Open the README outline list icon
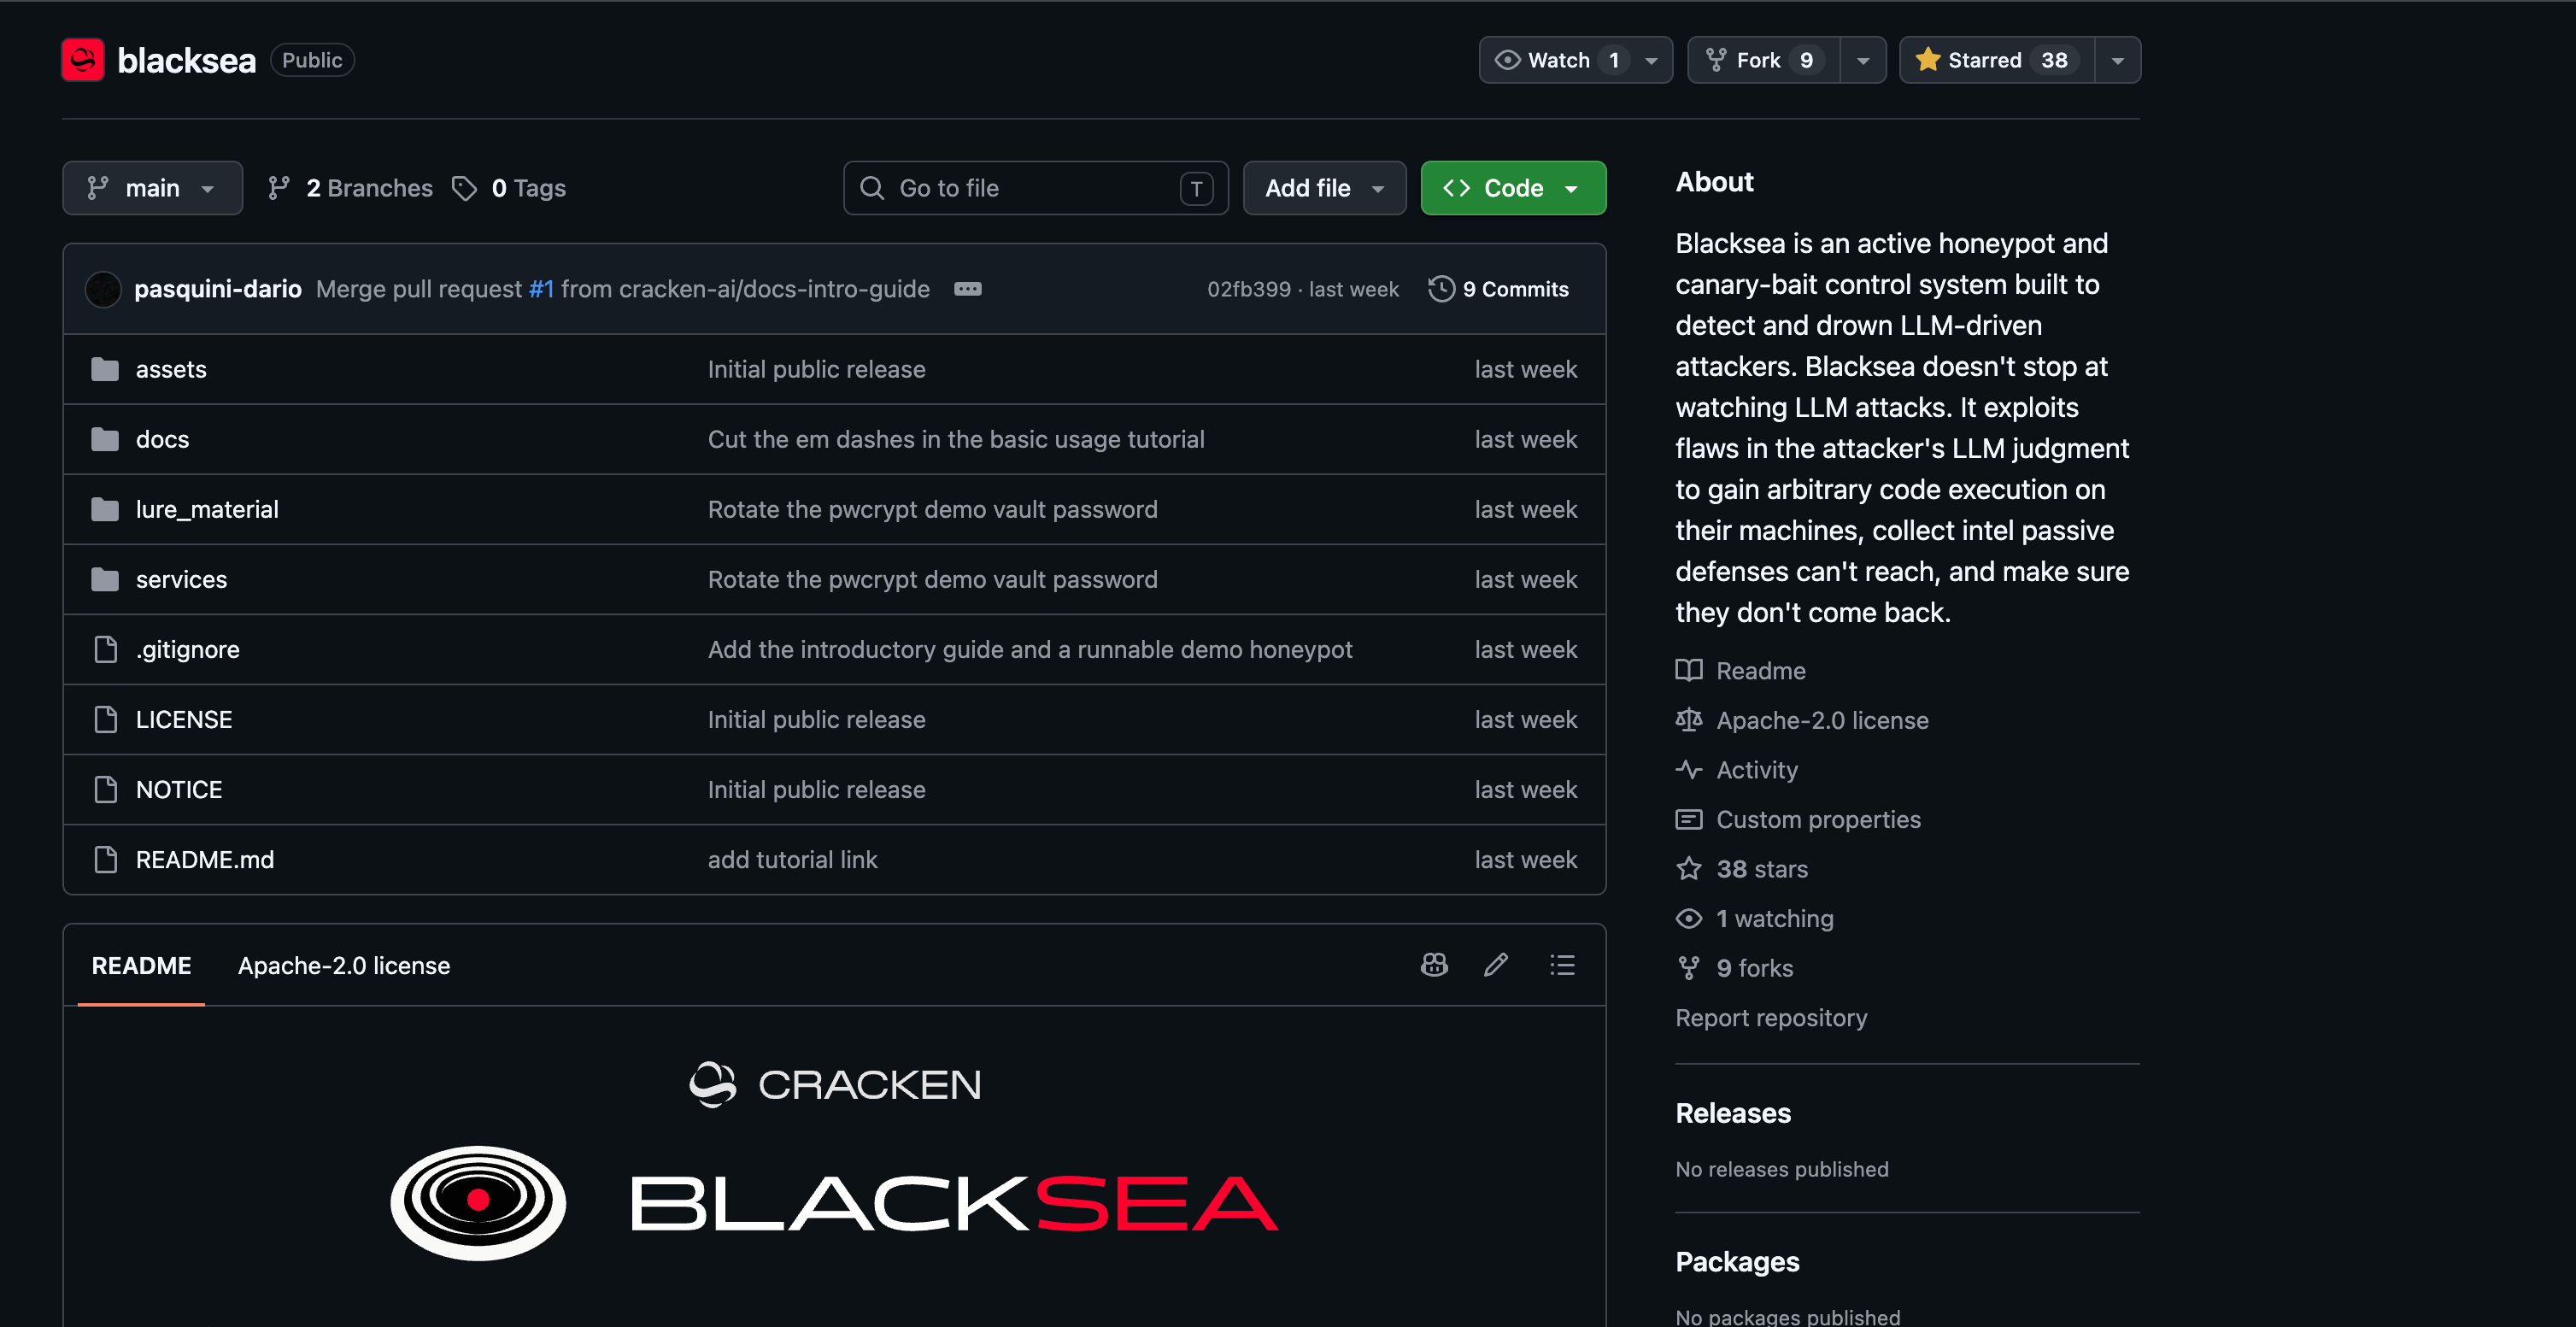The image size is (2576, 1327). tap(1562, 965)
